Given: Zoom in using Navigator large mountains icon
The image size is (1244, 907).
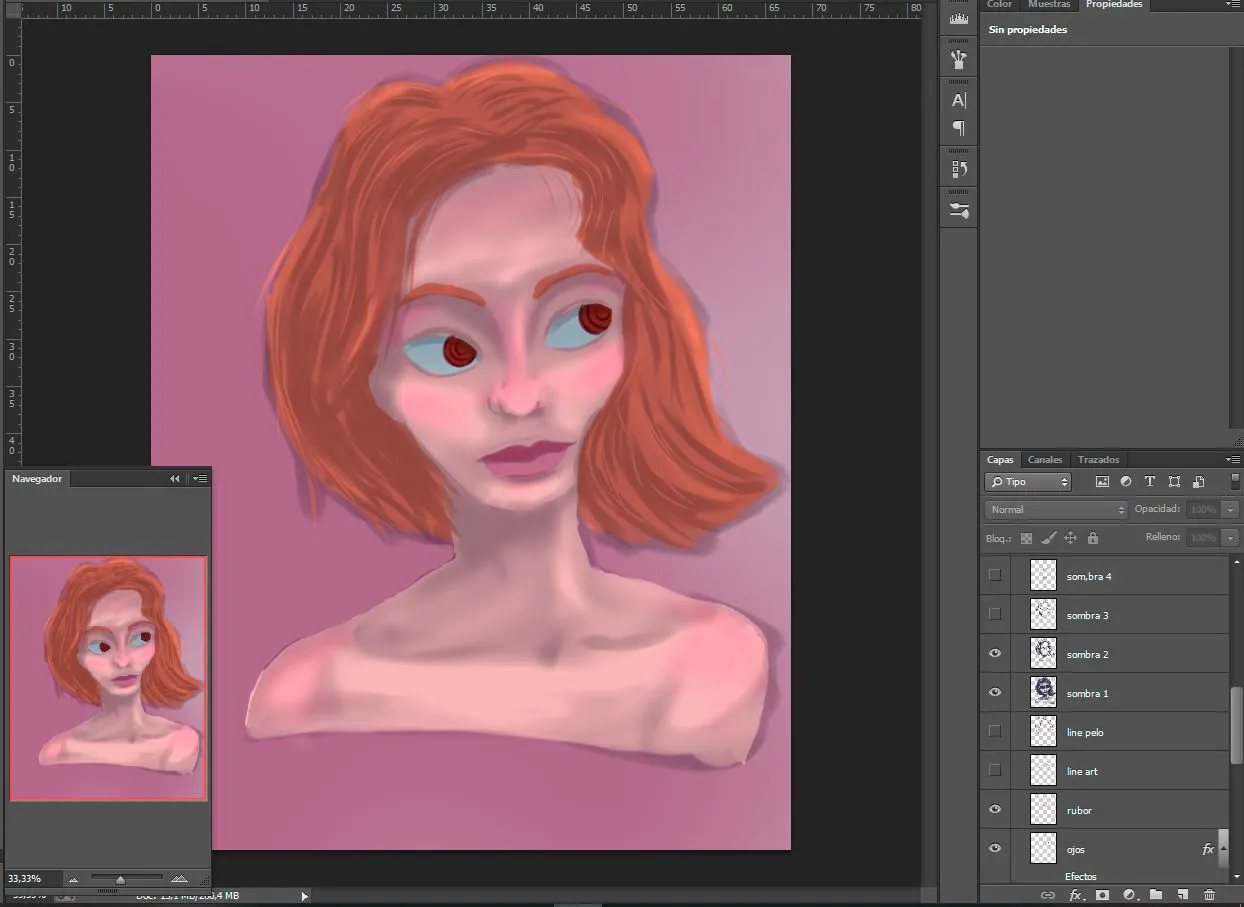Looking at the screenshot, I should point(179,879).
